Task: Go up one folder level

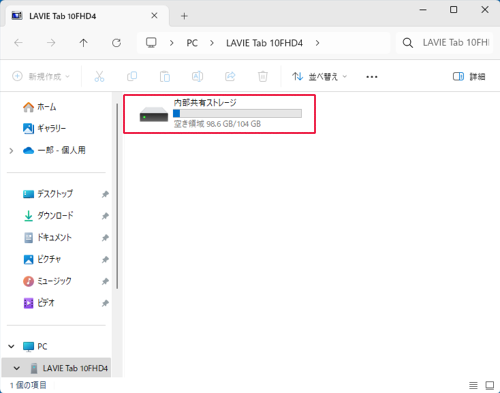Action: point(83,43)
